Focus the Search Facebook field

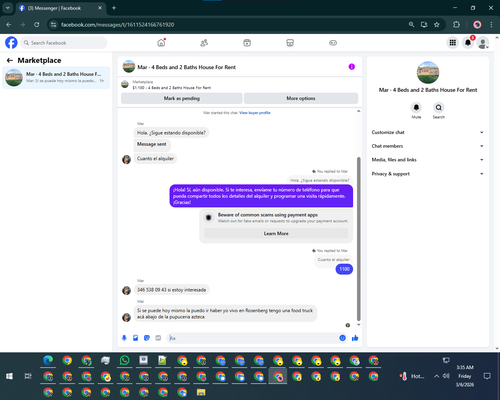64,43
